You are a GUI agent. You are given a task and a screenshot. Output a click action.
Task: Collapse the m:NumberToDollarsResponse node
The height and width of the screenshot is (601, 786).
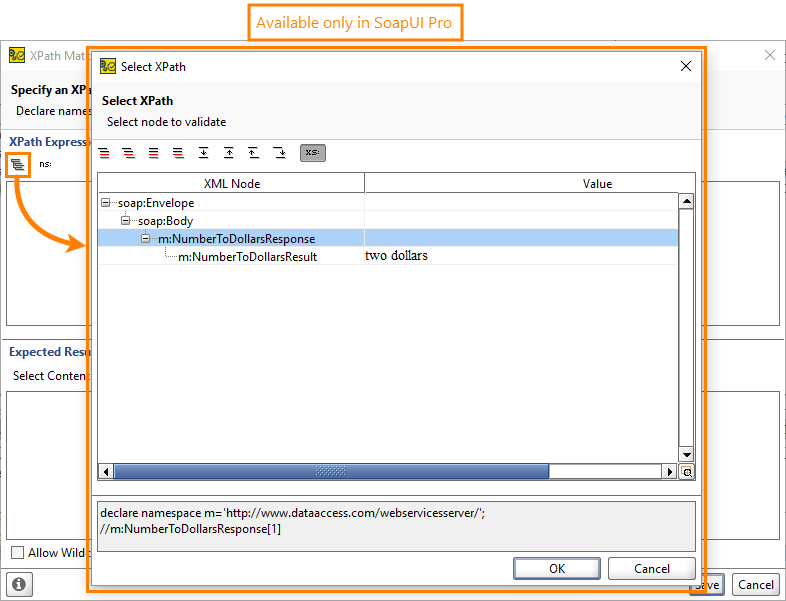click(145, 239)
